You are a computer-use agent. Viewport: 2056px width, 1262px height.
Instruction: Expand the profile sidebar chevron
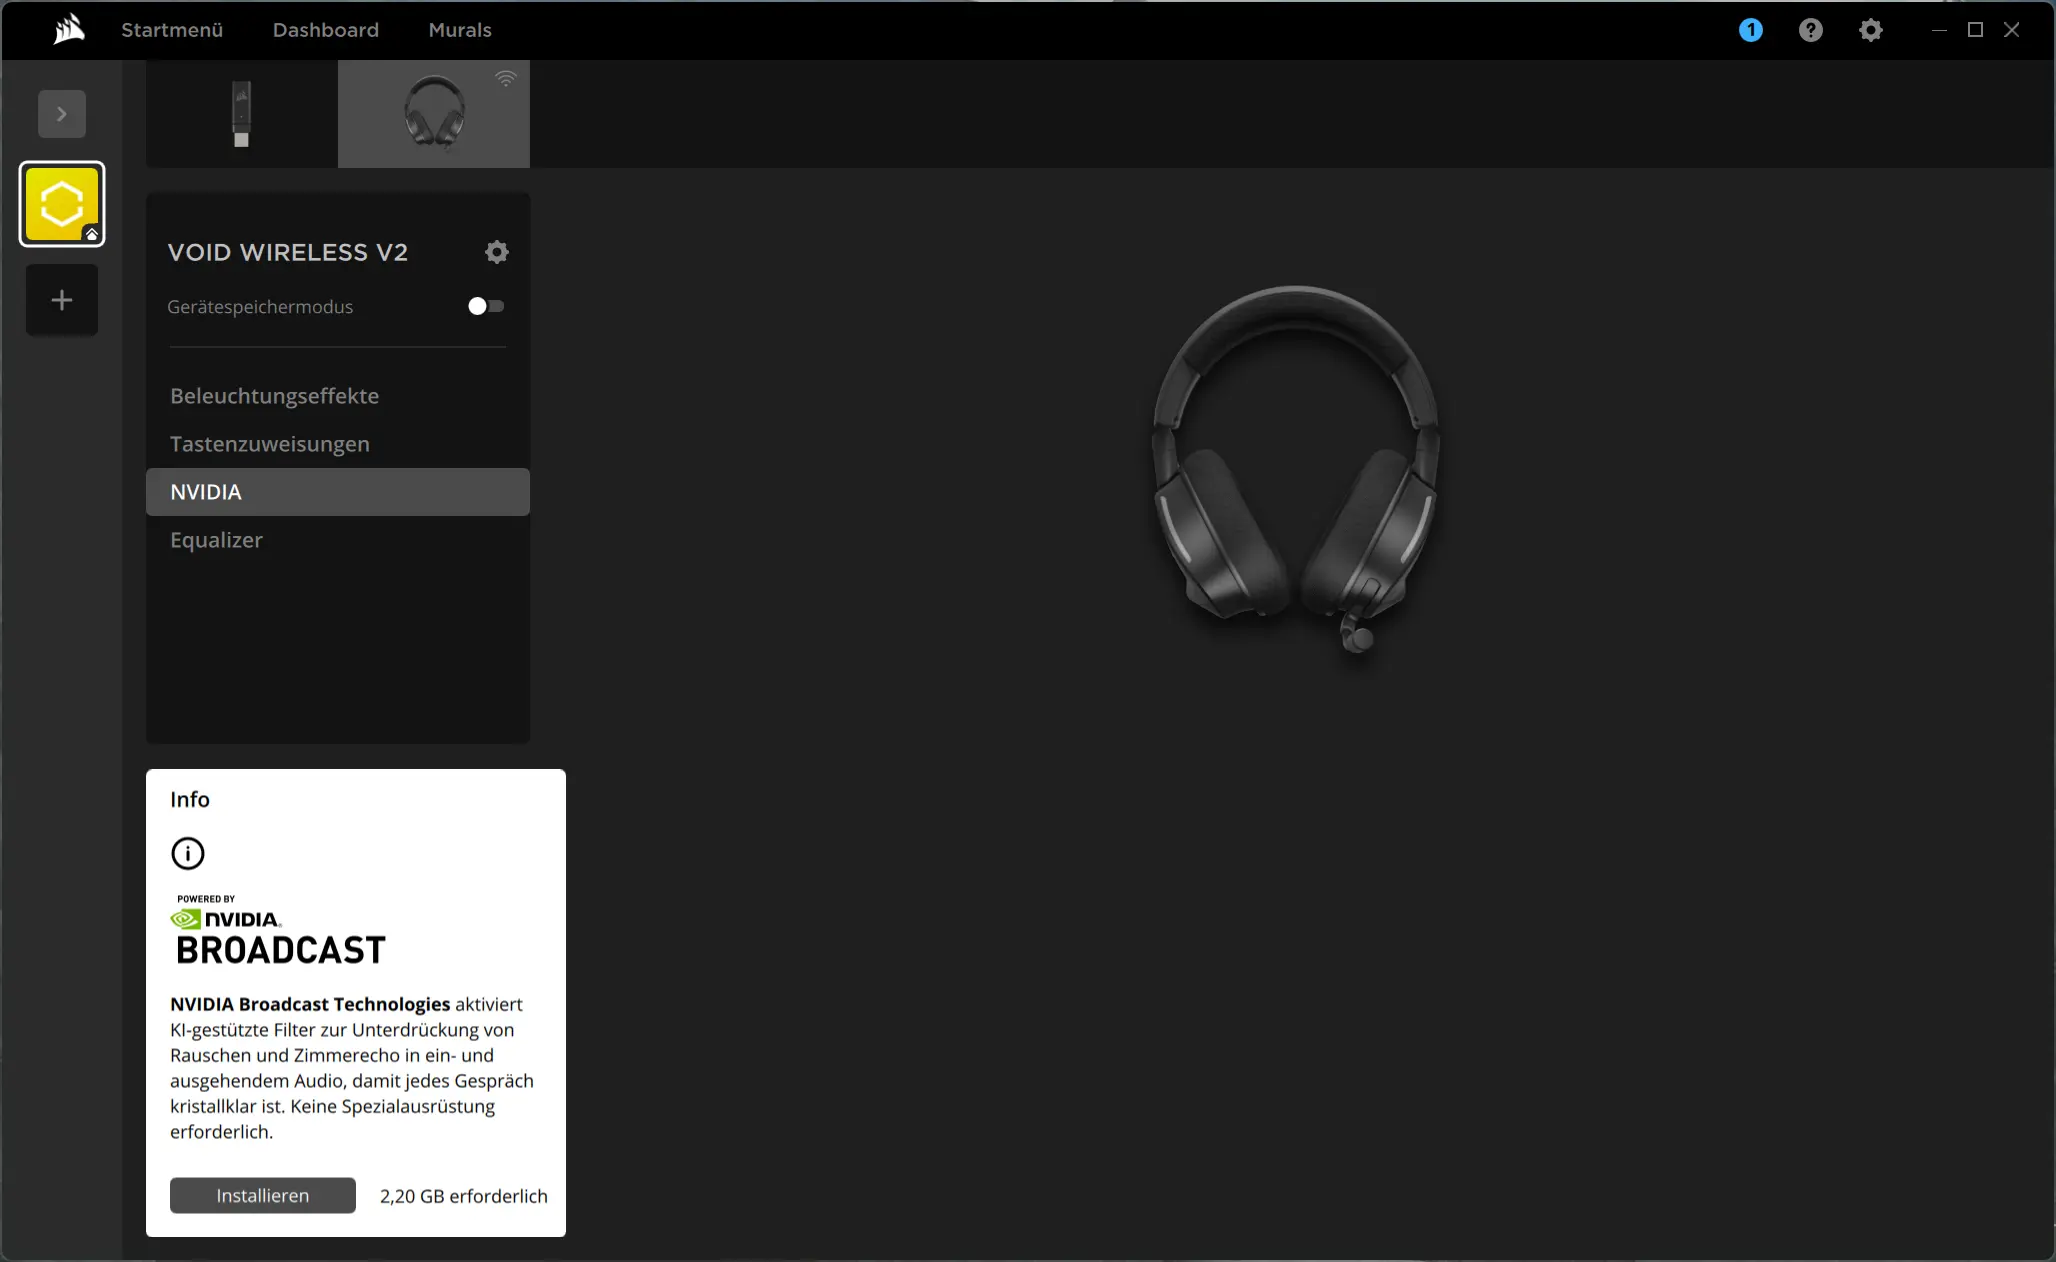[x=62, y=114]
